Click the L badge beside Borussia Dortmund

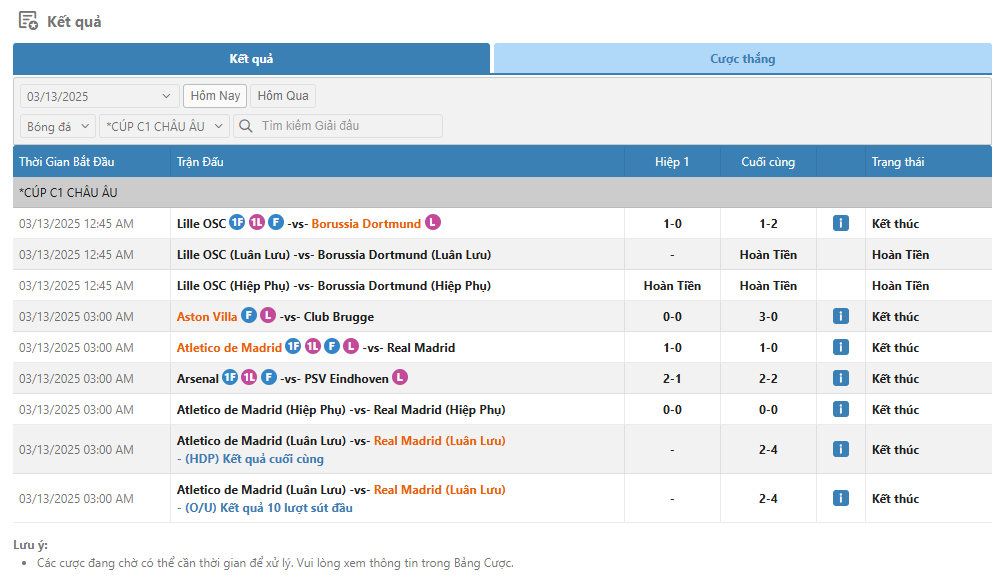(432, 223)
